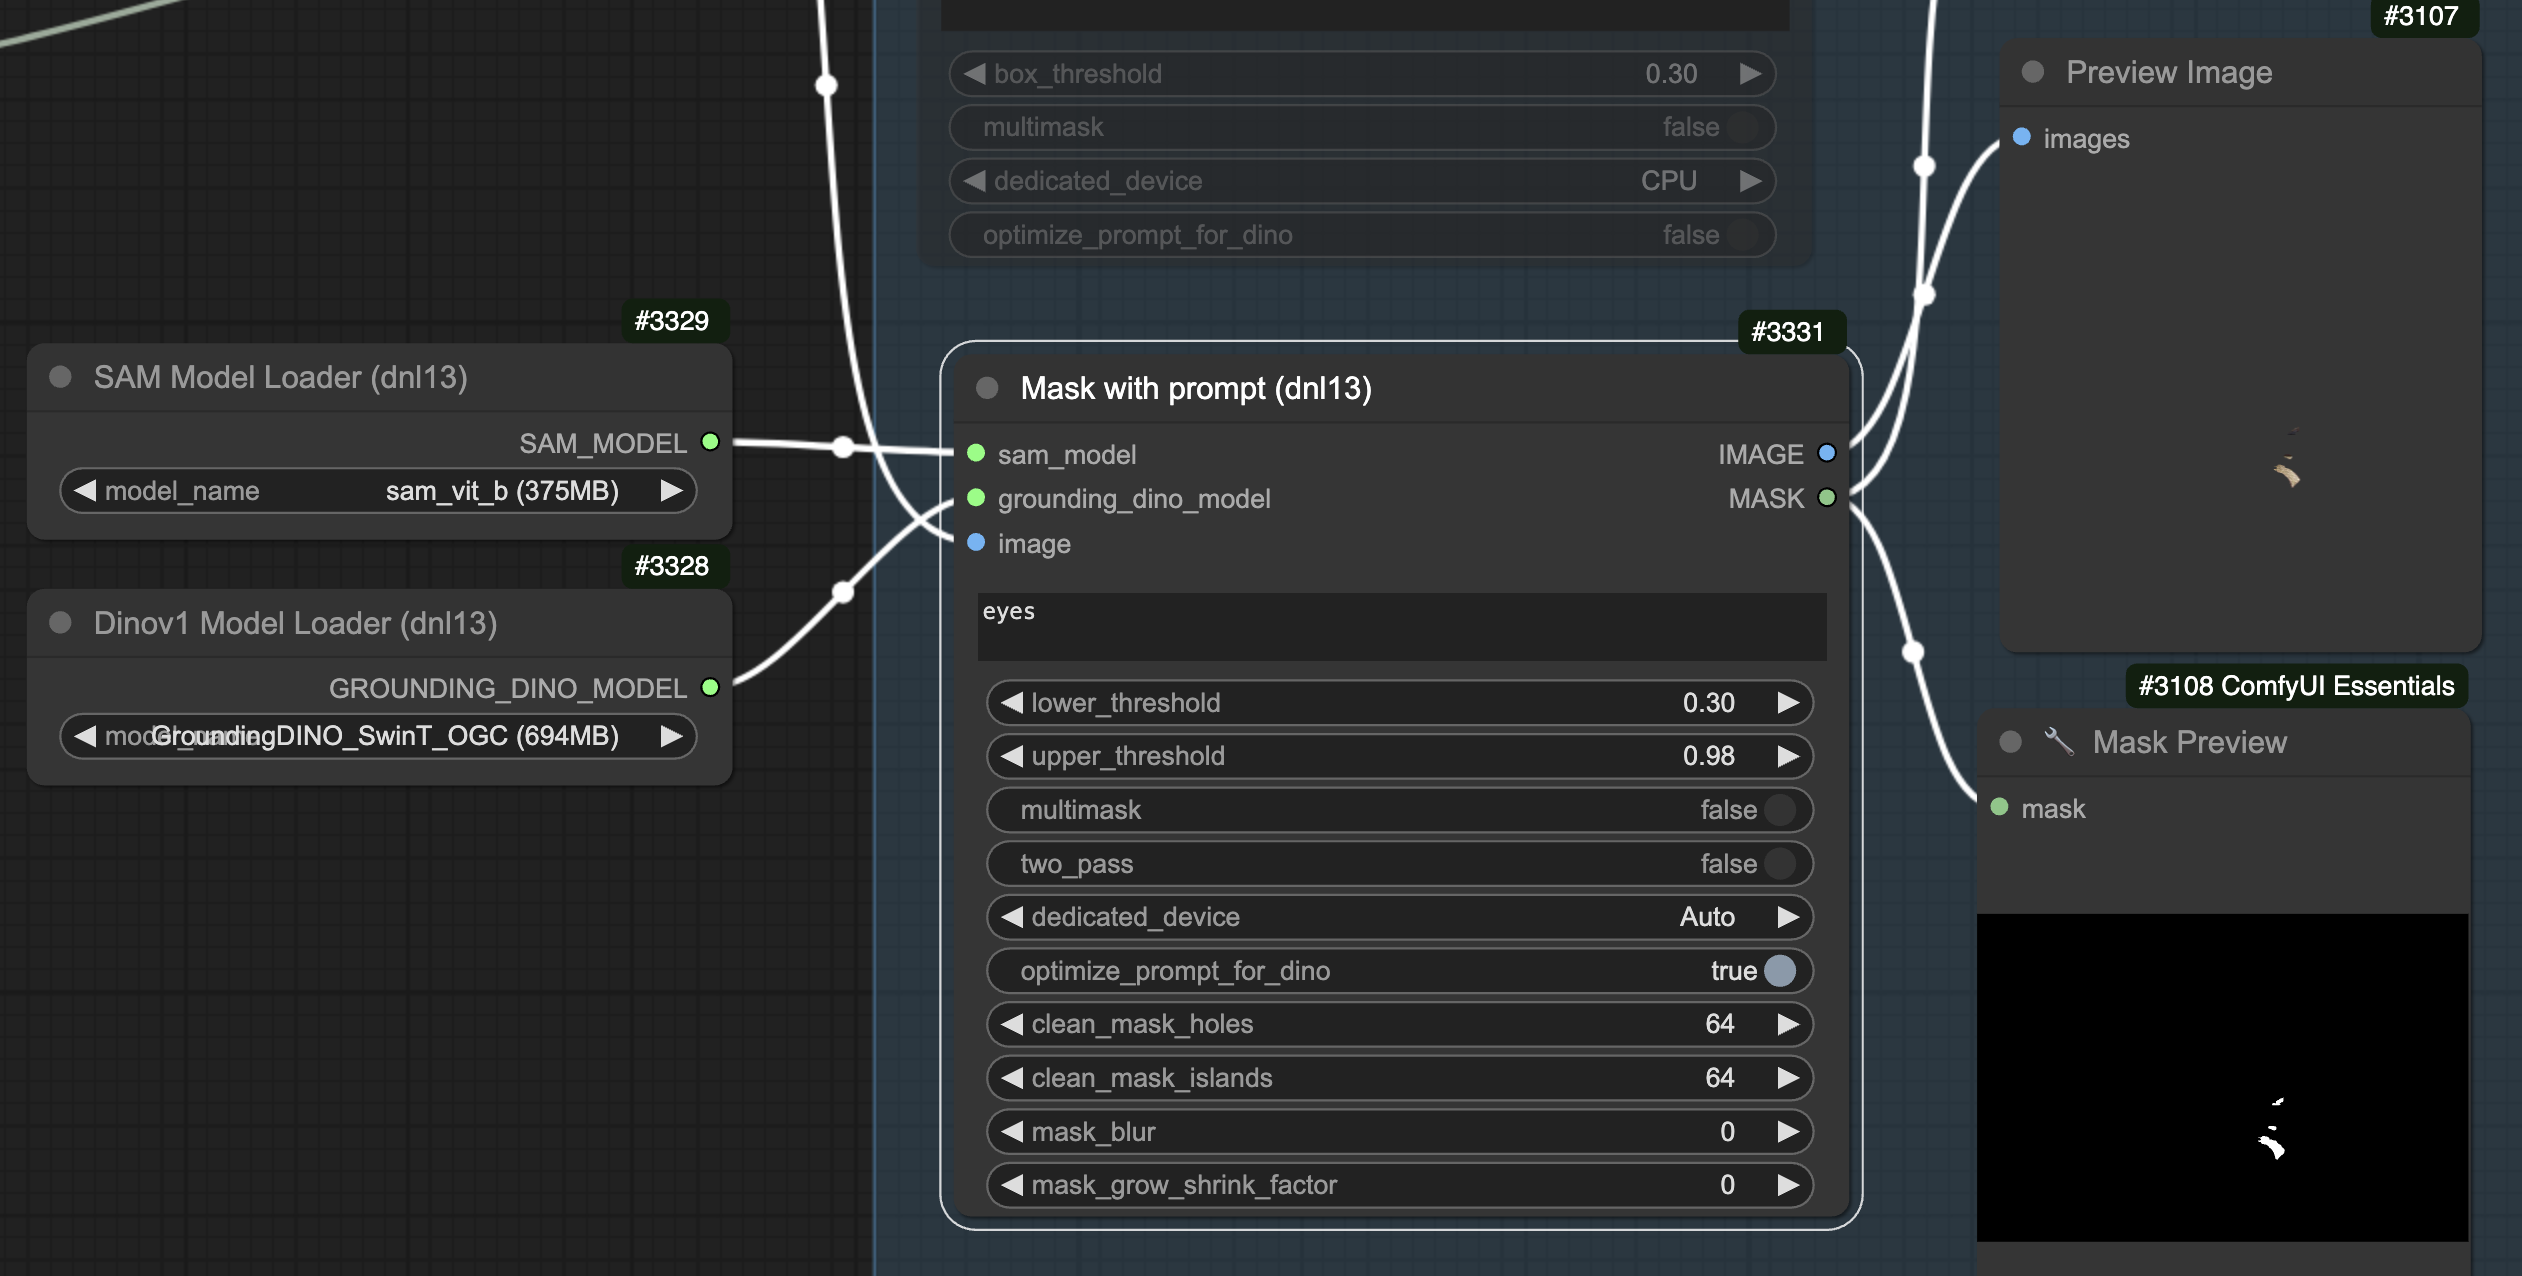Collapse the Mask with prompt node
The image size is (2522, 1276).
[985, 388]
